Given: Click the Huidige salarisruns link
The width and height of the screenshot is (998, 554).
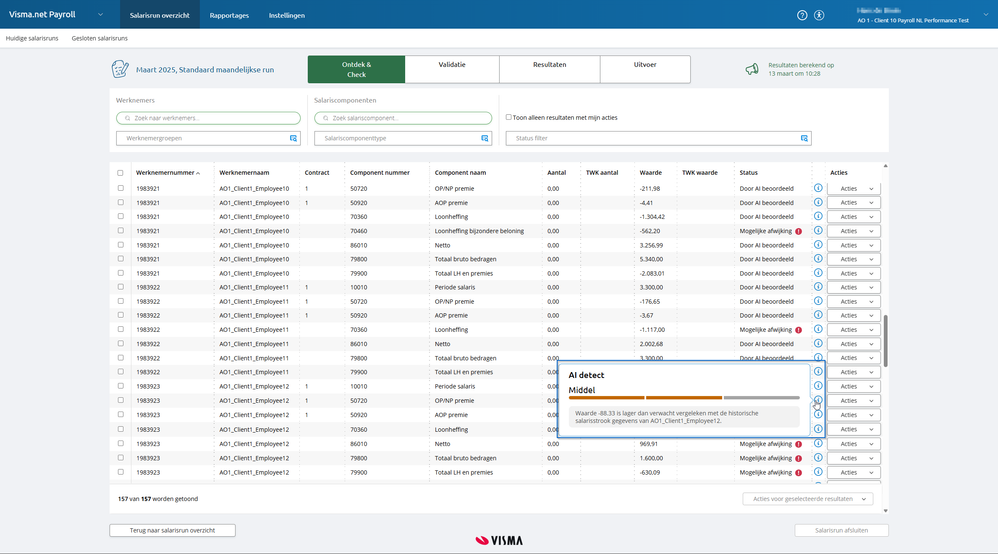Looking at the screenshot, I should pyautogui.click(x=32, y=38).
